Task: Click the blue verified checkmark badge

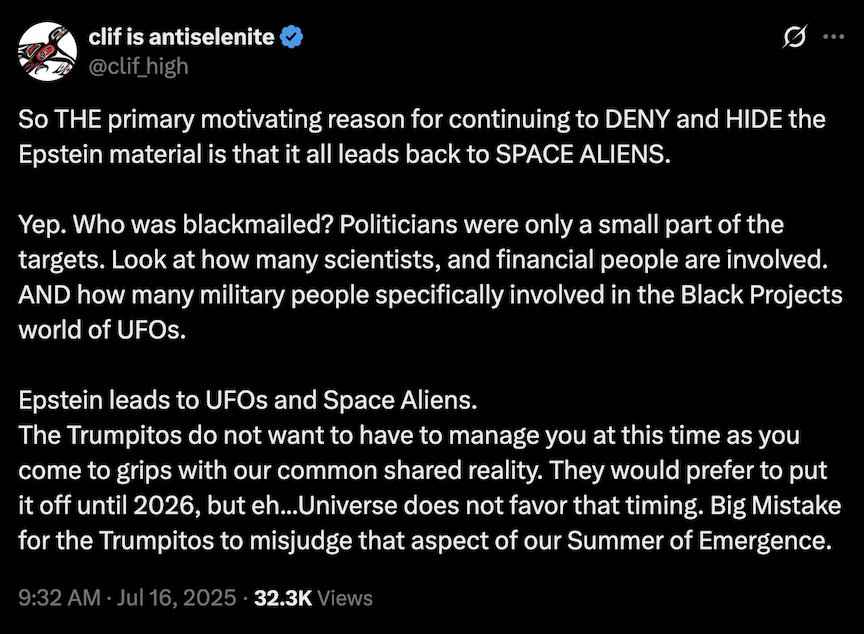Action: tap(292, 38)
